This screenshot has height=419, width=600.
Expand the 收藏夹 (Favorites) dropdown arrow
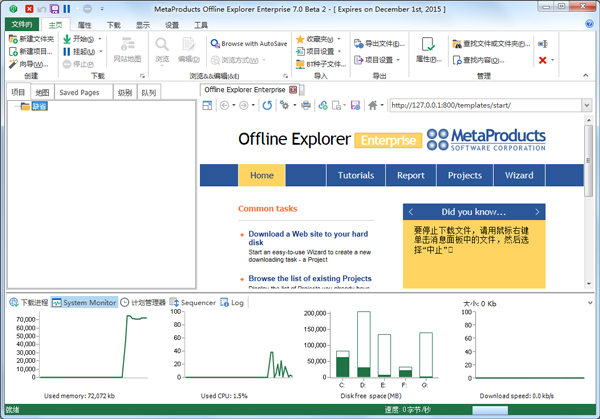coord(339,39)
